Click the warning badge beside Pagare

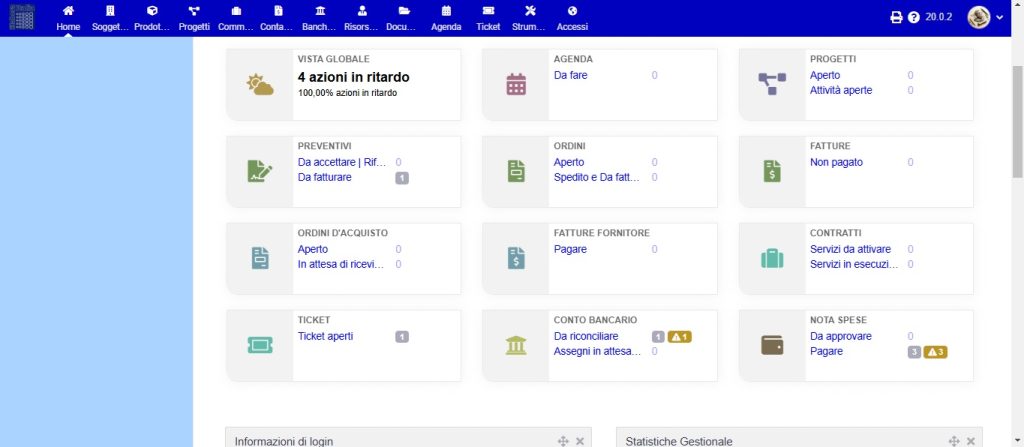point(935,352)
